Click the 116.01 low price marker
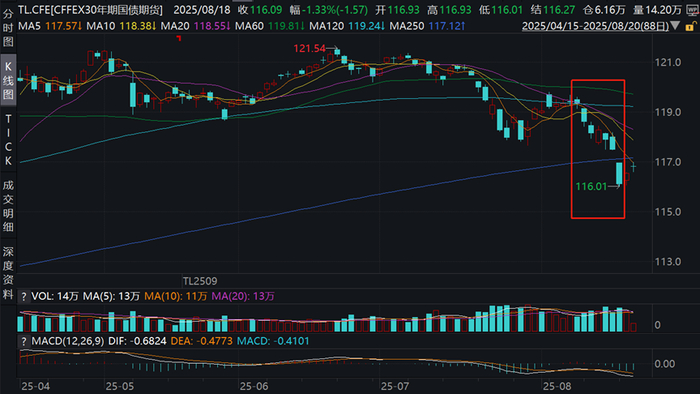Image resolution: width=700 pixels, height=394 pixels. (x=592, y=187)
